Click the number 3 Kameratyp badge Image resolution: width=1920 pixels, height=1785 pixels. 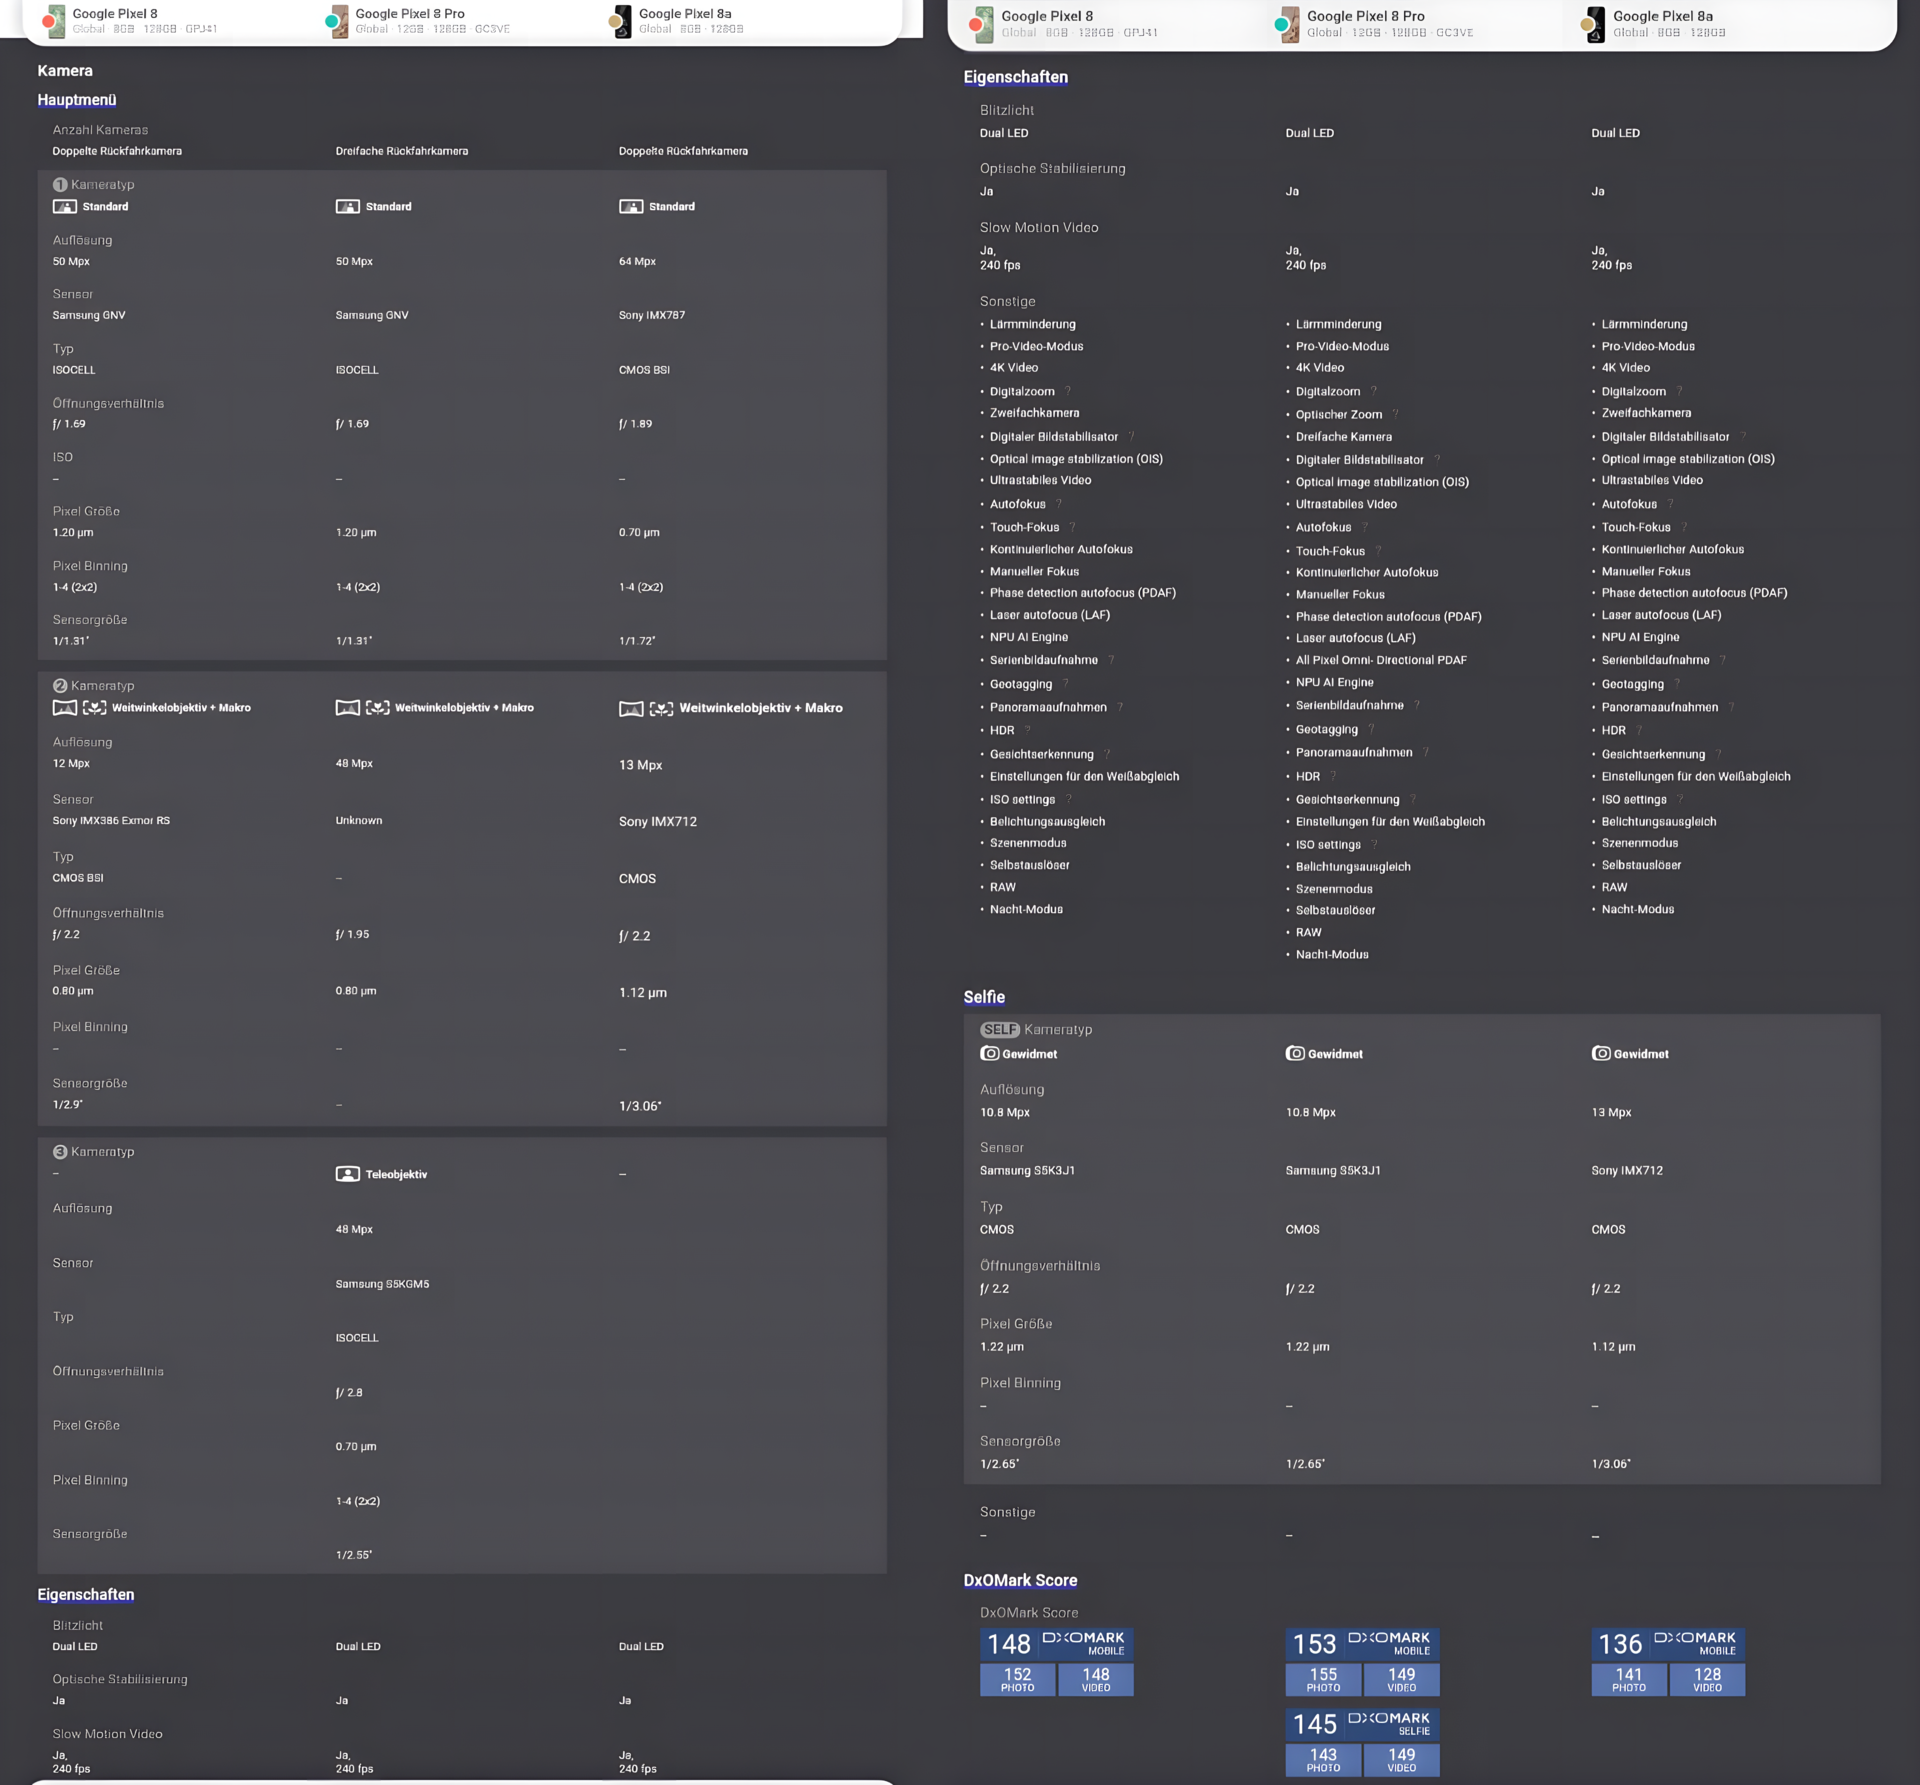click(60, 1152)
